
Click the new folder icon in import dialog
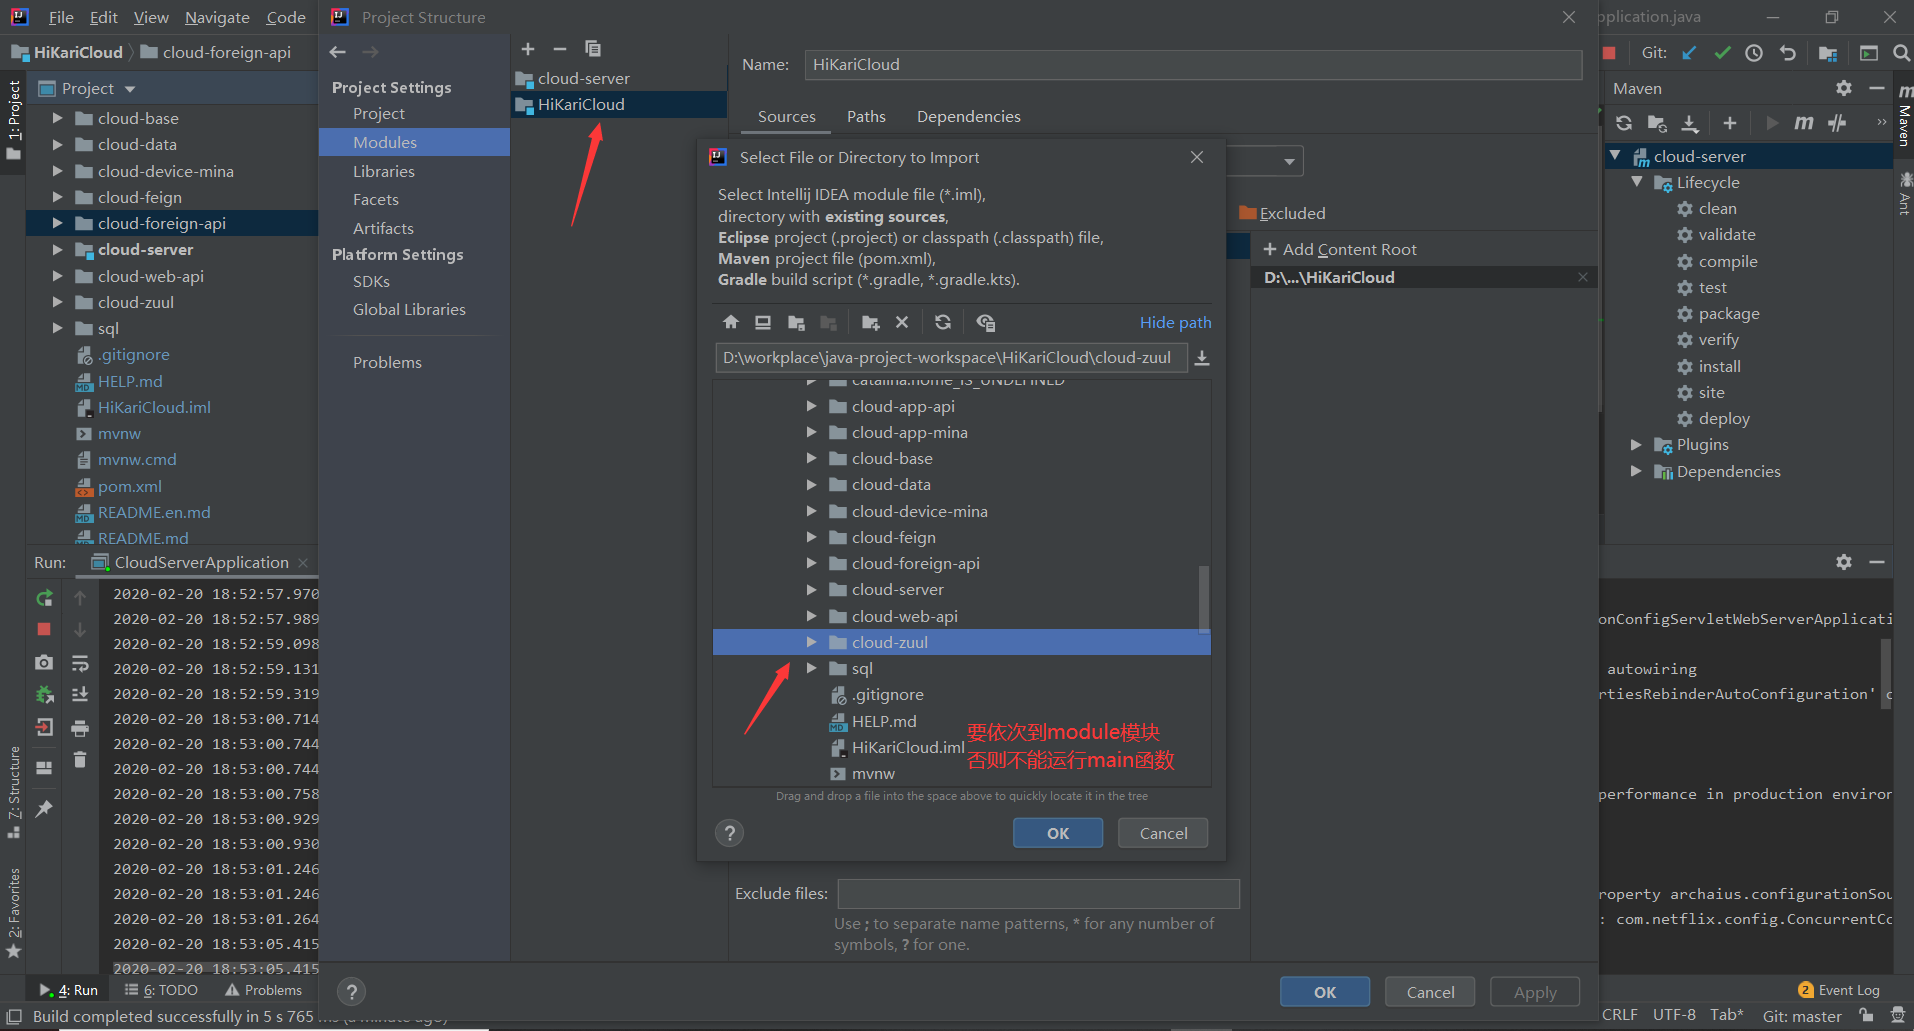(870, 322)
